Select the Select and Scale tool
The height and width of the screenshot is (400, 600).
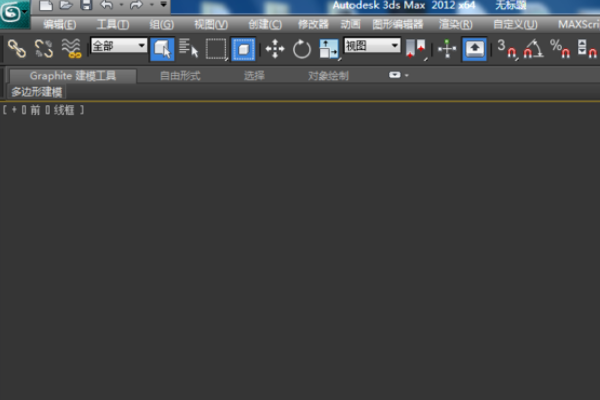pos(329,49)
